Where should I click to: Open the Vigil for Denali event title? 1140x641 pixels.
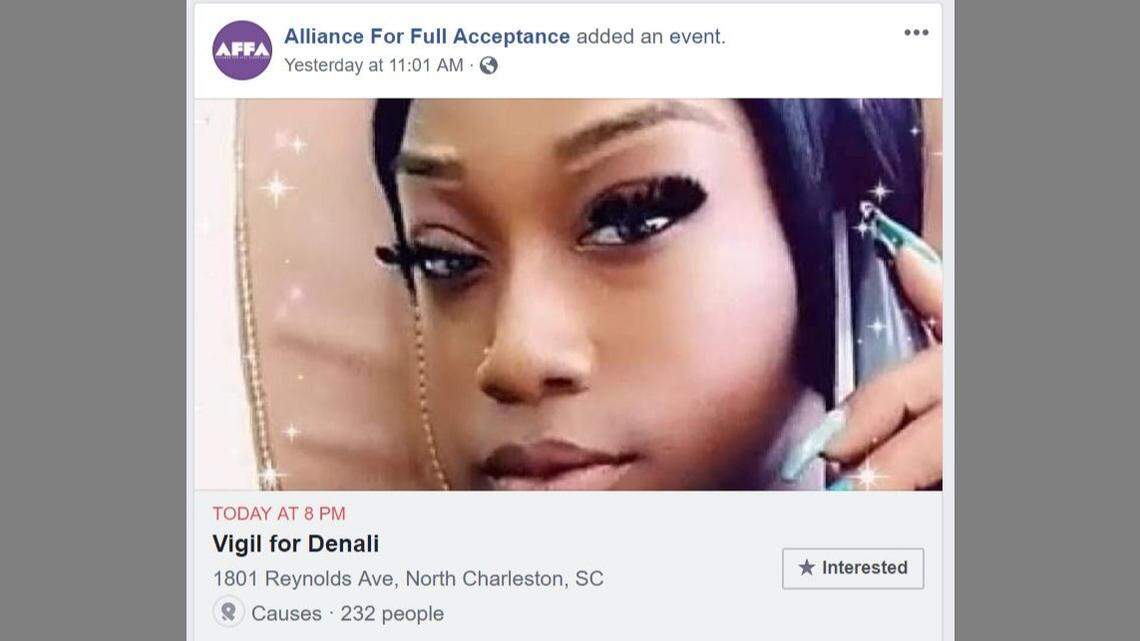point(295,544)
